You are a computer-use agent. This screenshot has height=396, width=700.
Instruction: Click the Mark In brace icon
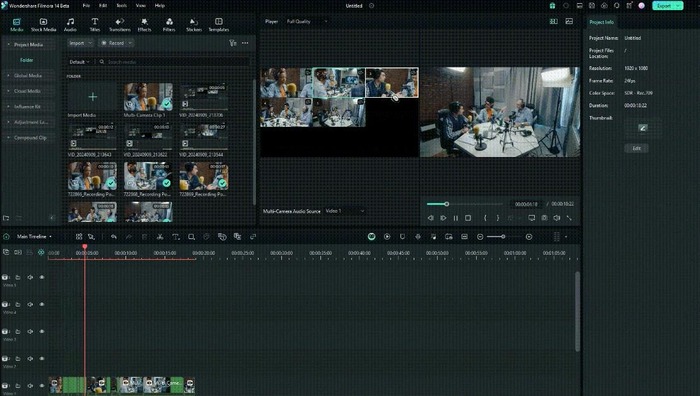point(485,218)
